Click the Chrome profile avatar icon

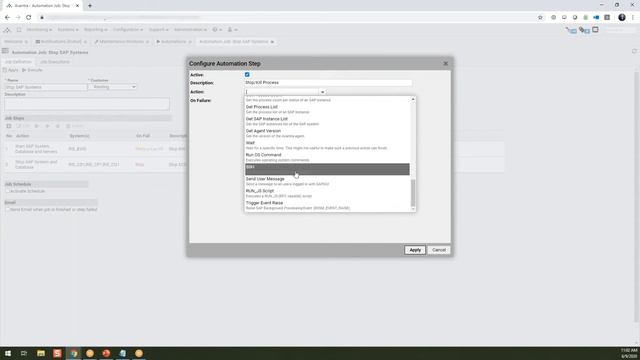(622, 17)
